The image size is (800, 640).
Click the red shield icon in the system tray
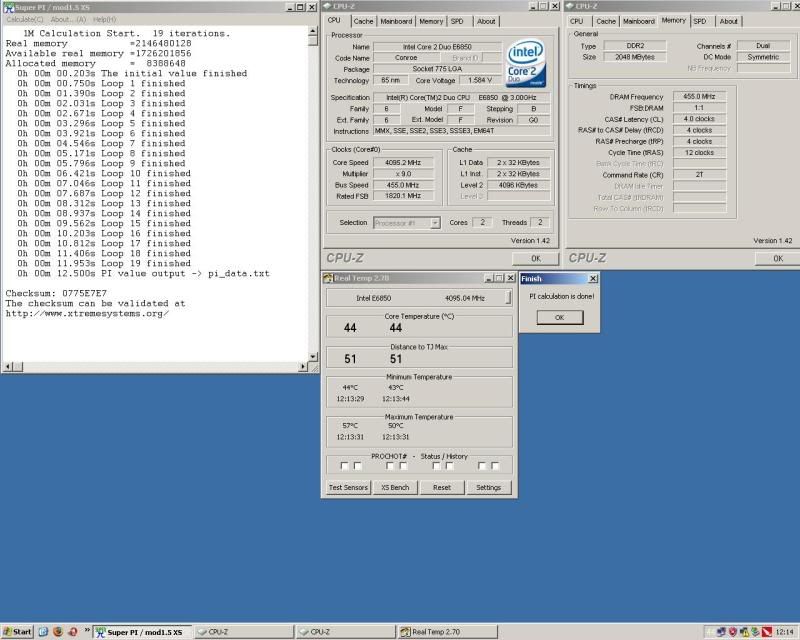coord(733,632)
